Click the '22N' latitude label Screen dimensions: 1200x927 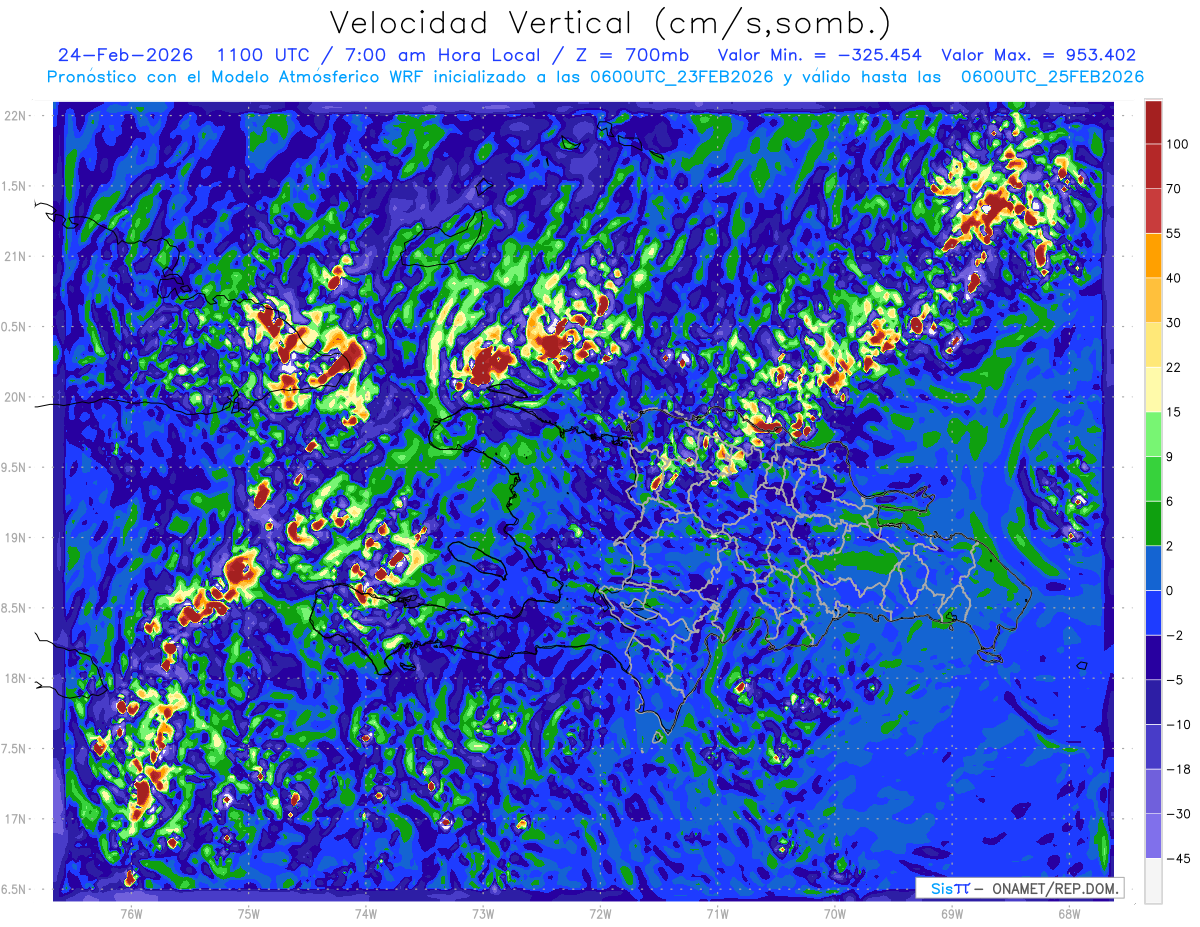point(14,116)
